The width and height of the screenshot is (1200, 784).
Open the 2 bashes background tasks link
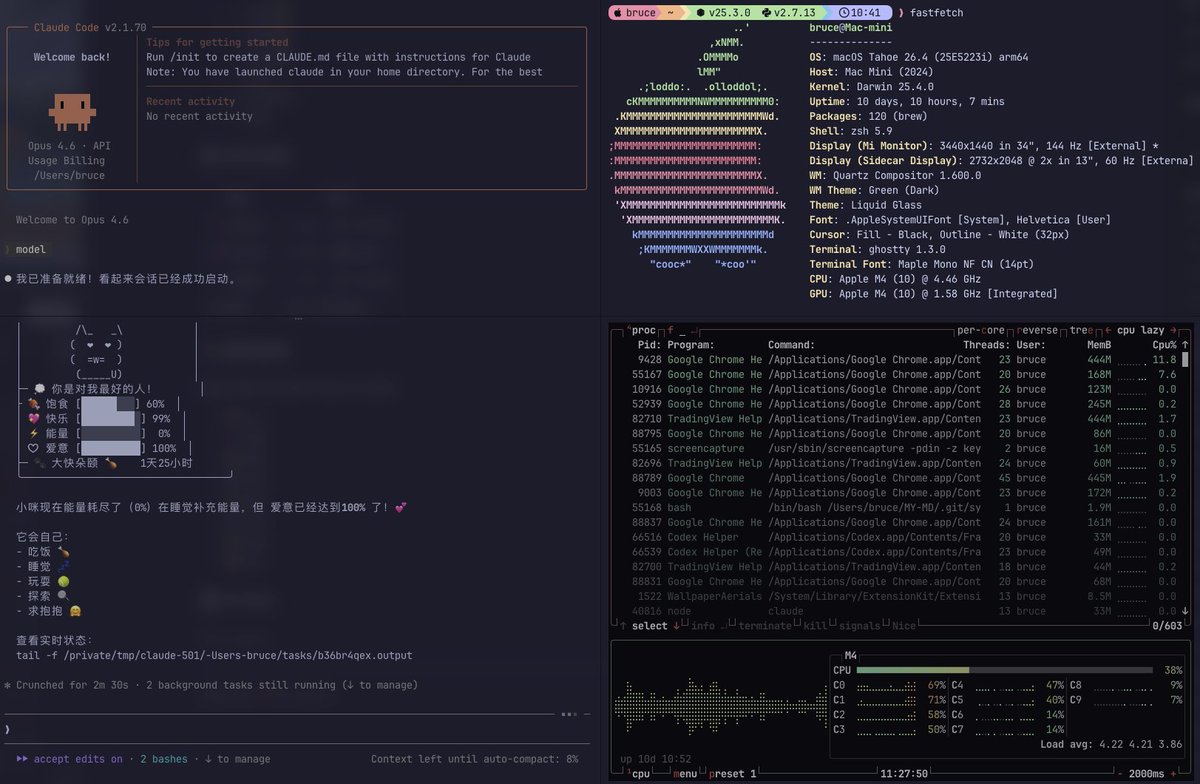pyautogui.click(x=163, y=759)
